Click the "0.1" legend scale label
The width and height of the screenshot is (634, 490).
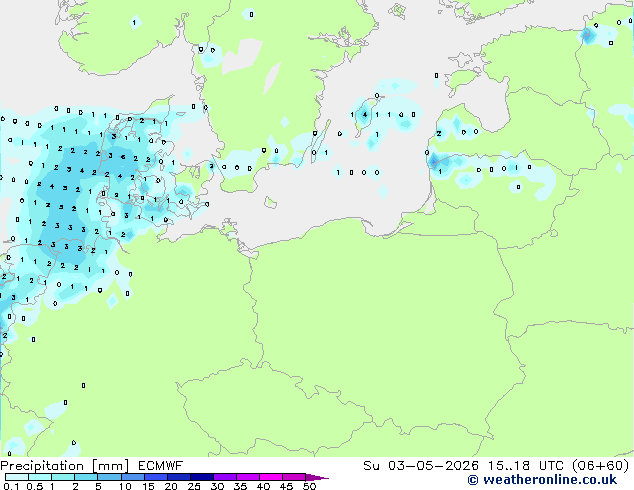11,486
